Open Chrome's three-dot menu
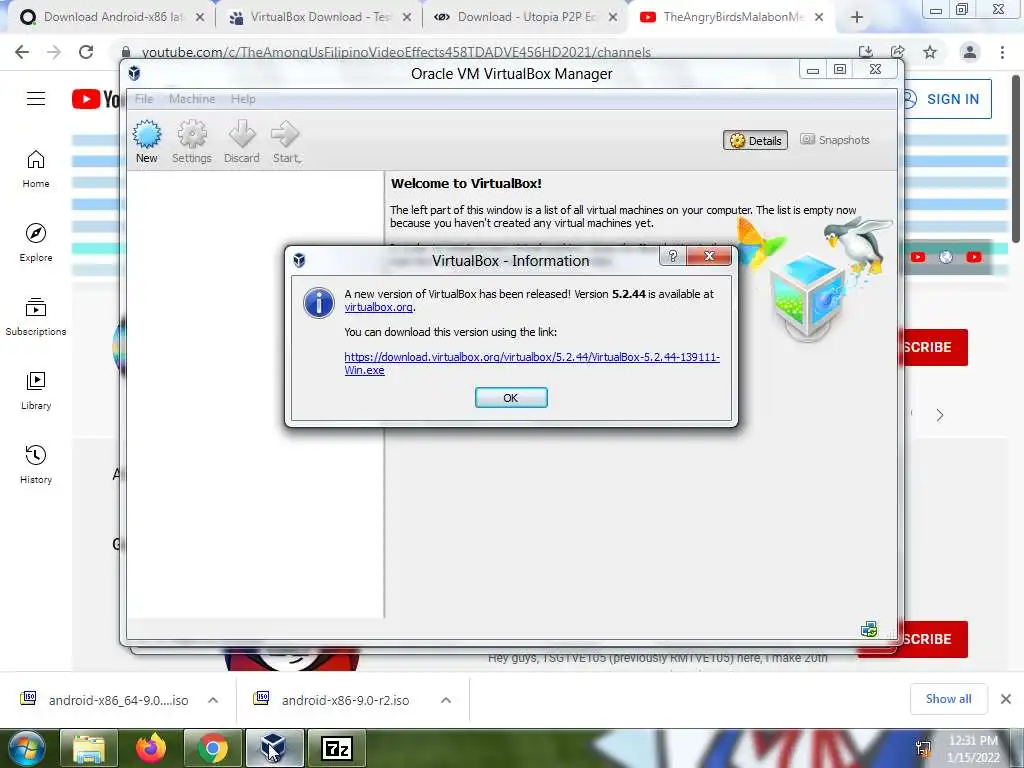Viewport: 1024px width, 768px height. point(1002,52)
